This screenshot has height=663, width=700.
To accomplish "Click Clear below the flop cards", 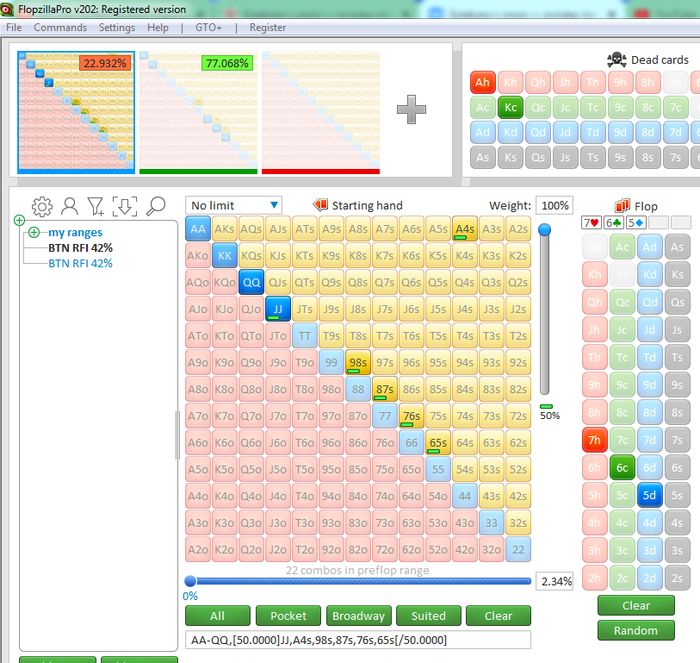I will pyautogui.click(x=636, y=605).
